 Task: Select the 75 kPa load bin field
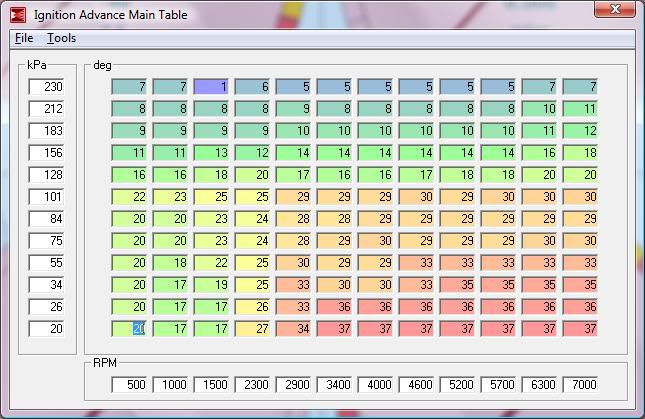[x=46, y=241]
